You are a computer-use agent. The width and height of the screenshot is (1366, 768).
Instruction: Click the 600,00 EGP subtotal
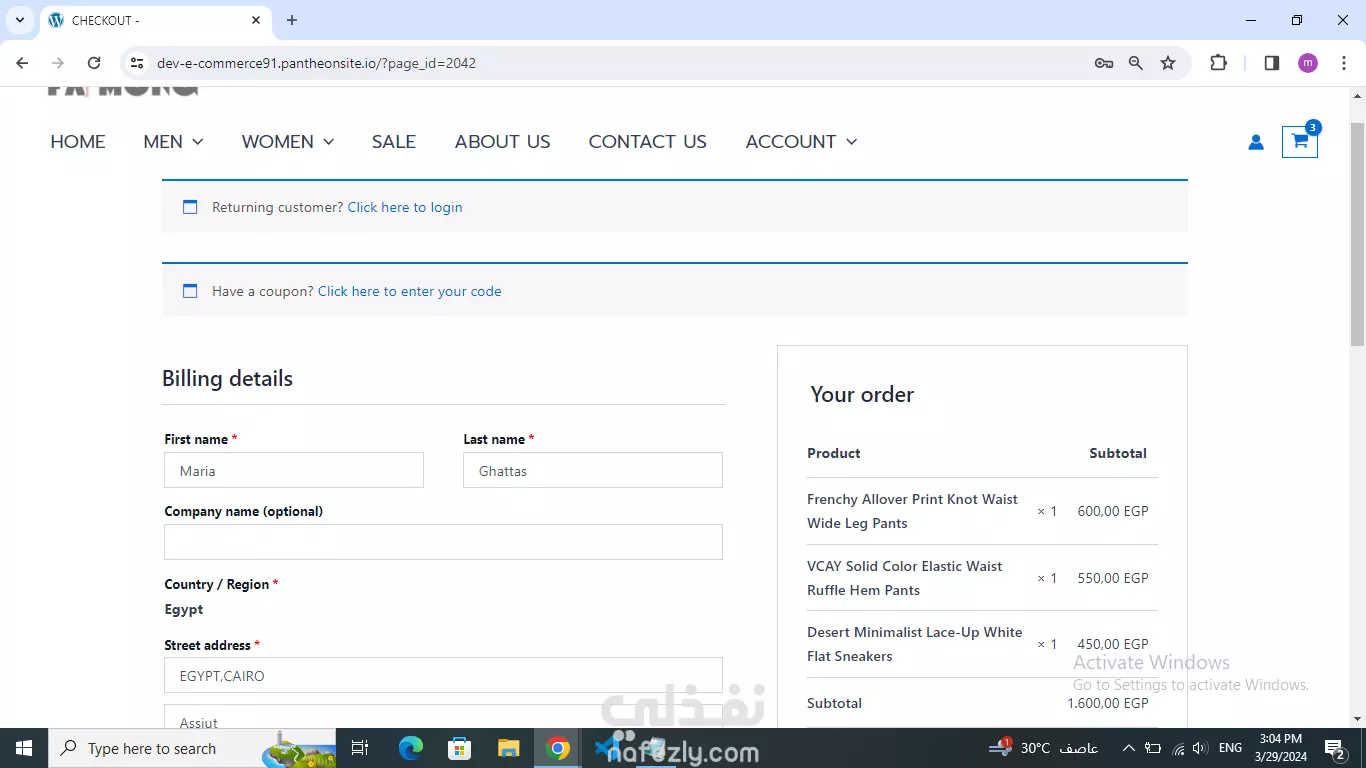coord(1113,511)
